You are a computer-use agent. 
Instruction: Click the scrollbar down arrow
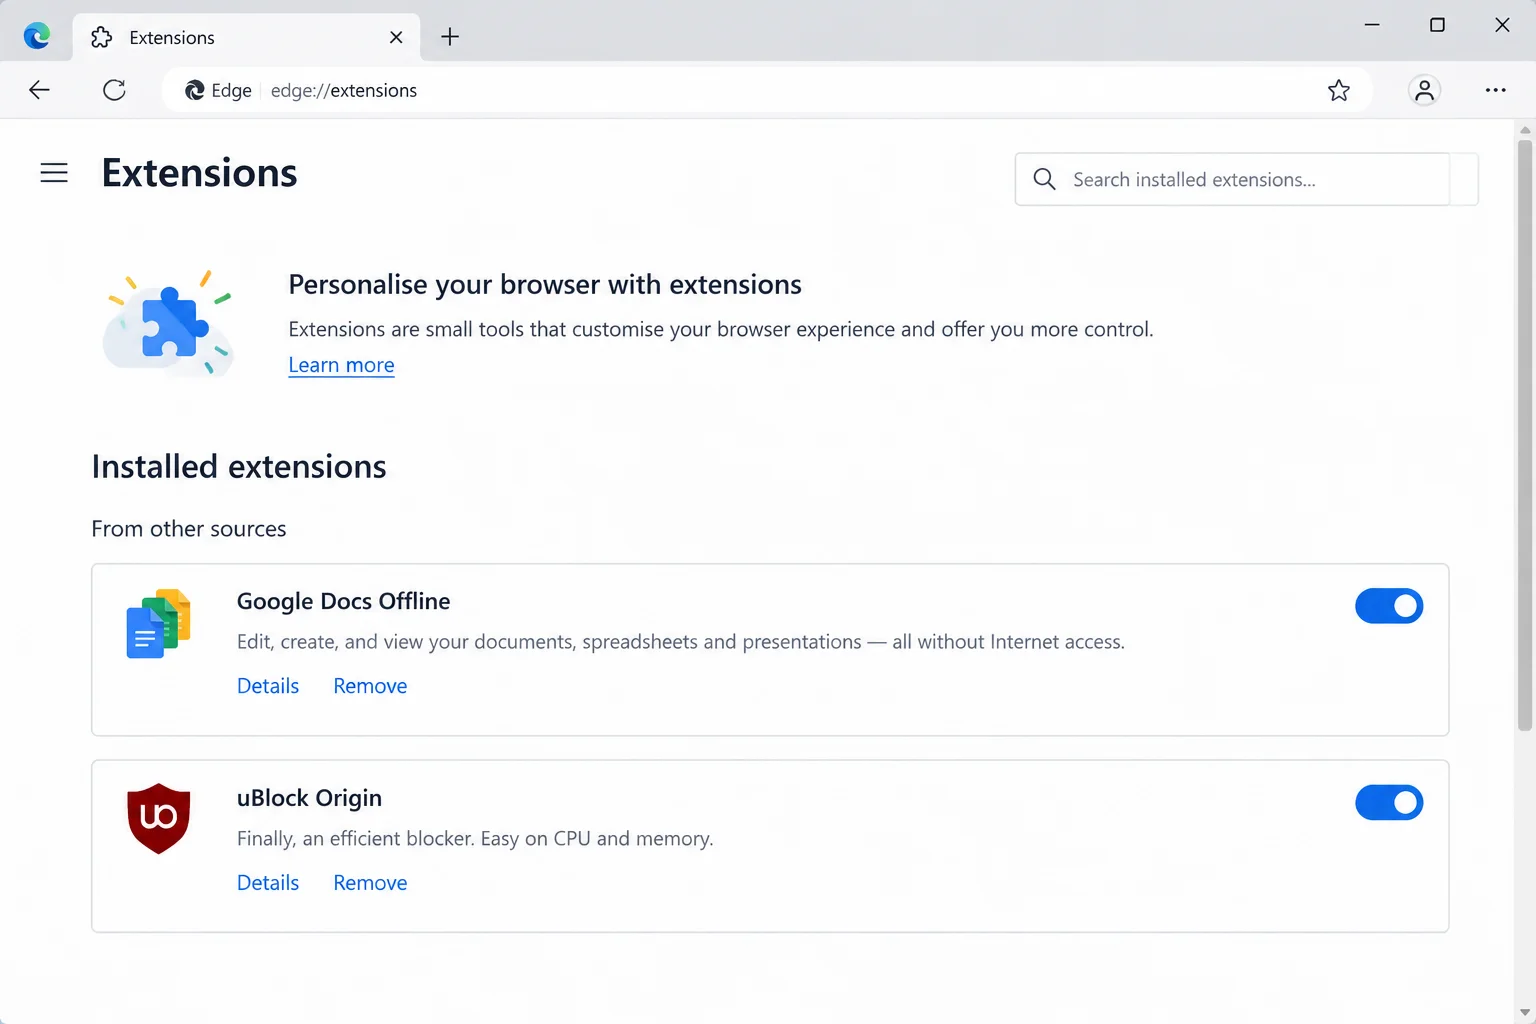click(1525, 1013)
